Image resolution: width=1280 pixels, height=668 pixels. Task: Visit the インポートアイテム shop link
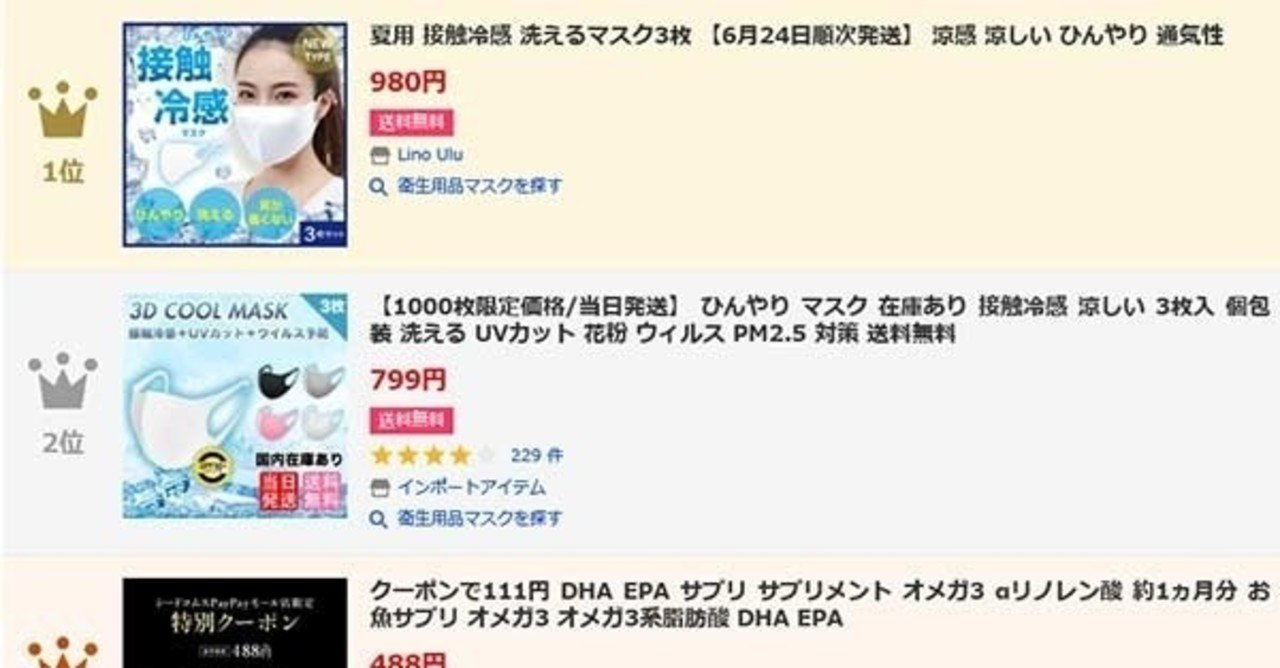[471, 488]
